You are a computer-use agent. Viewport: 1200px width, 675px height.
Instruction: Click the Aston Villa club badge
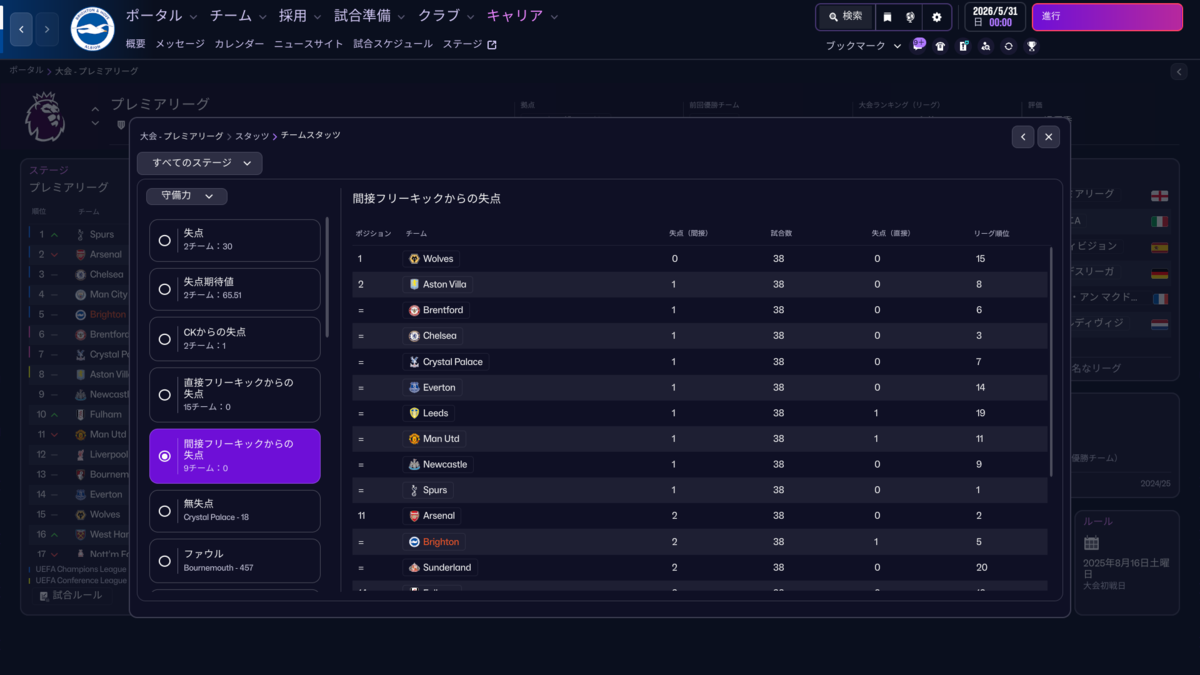pyautogui.click(x=414, y=284)
